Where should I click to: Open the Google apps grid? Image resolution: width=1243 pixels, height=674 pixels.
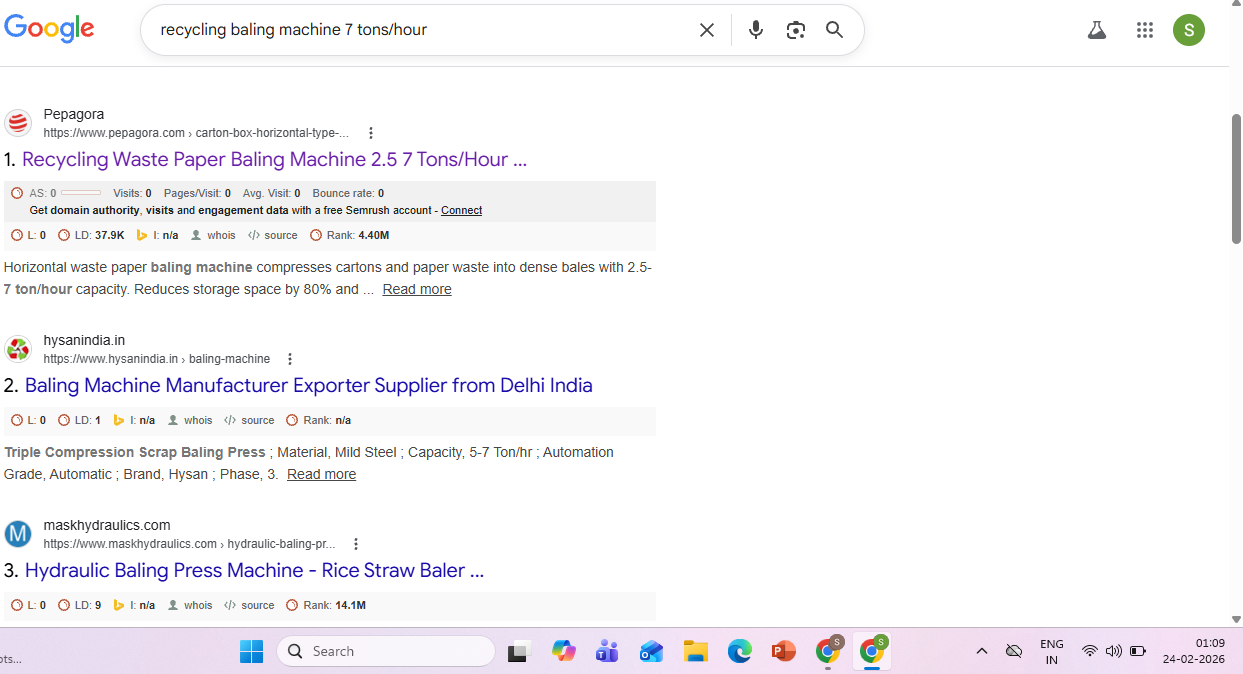1145,30
